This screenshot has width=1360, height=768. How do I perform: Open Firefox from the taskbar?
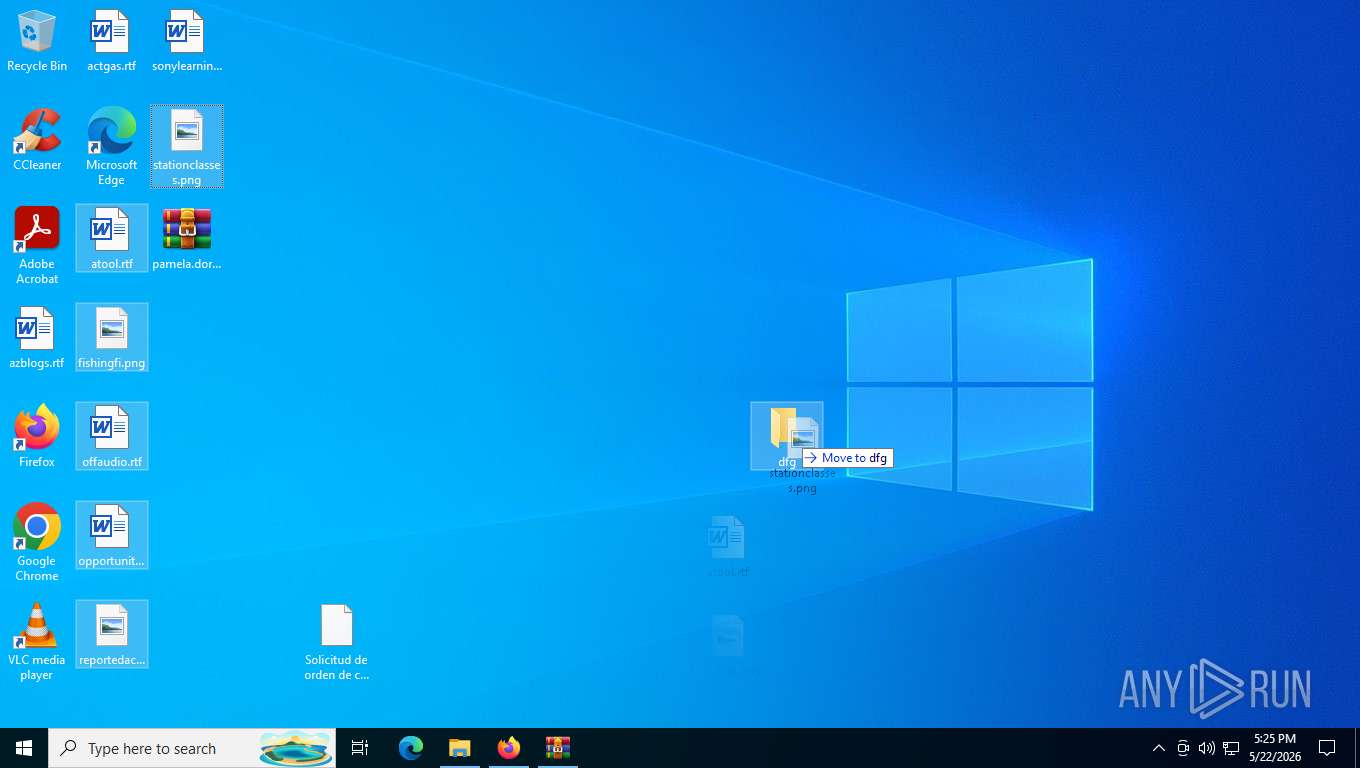[509, 748]
